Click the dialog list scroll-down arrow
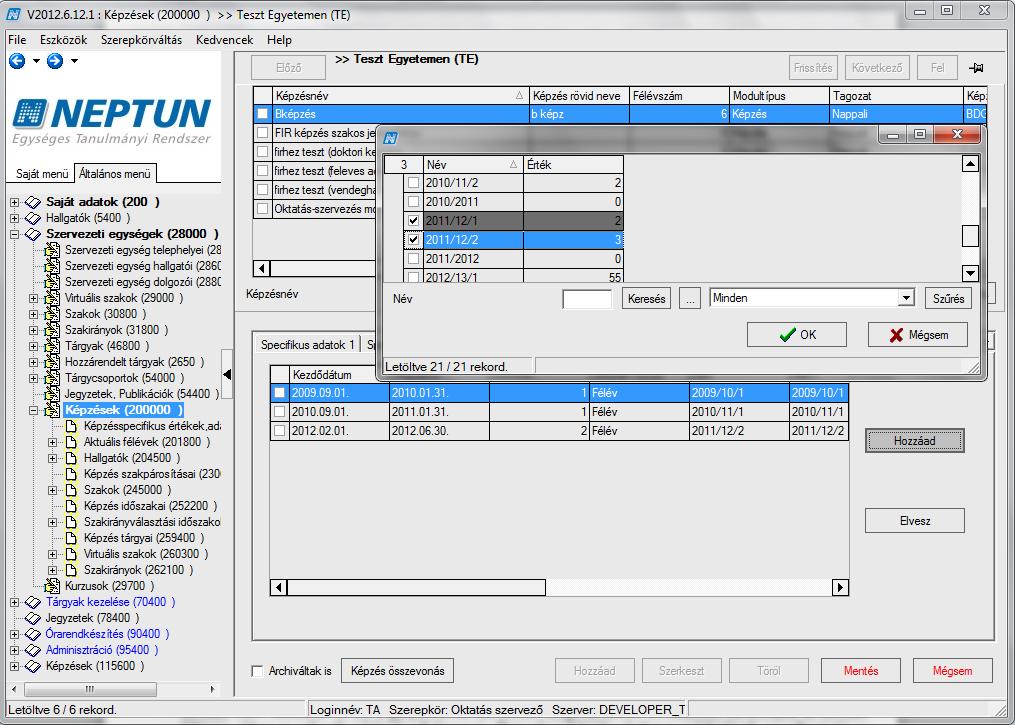The height and width of the screenshot is (725, 1015). pyautogui.click(x=970, y=273)
